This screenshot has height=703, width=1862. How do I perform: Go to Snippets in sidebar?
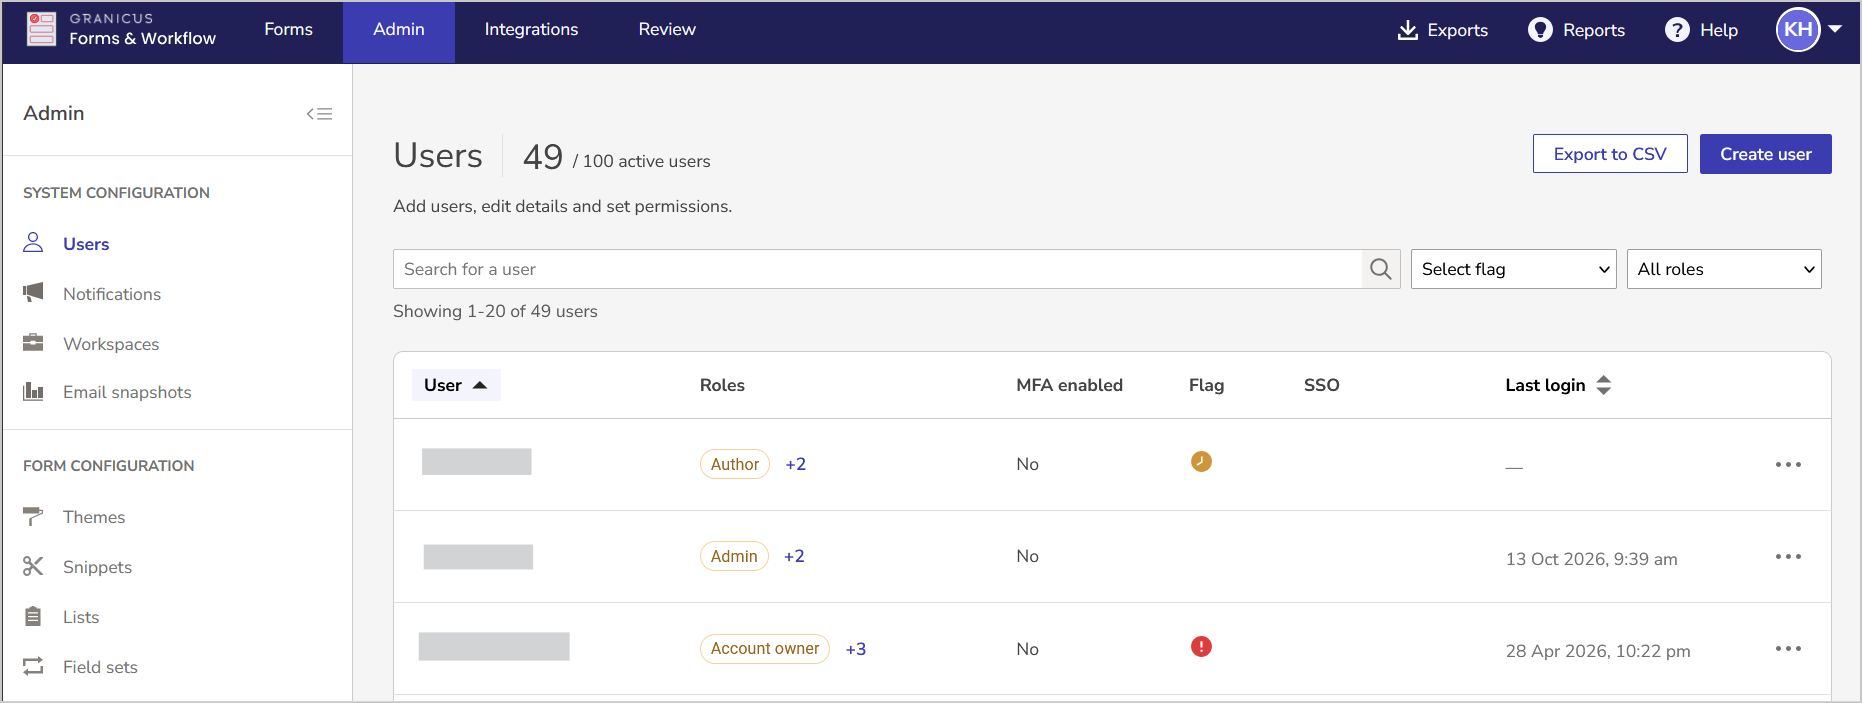point(97,567)
